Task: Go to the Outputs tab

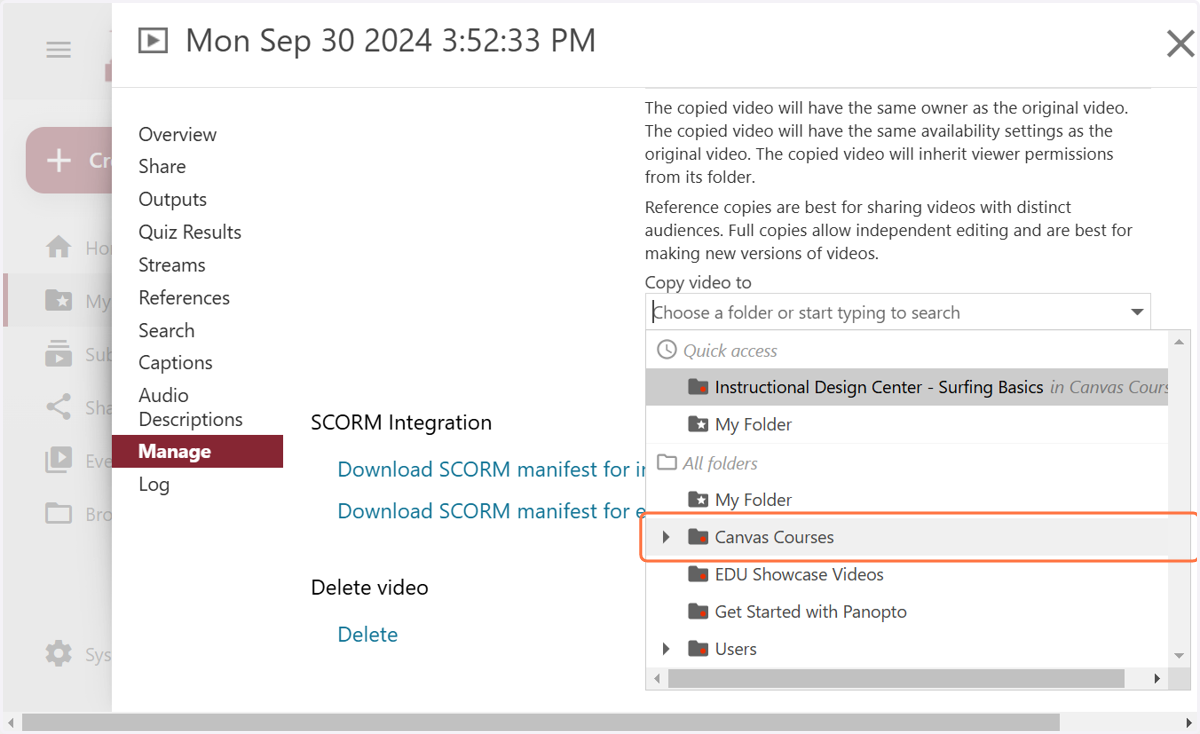Action: point(172,199)
